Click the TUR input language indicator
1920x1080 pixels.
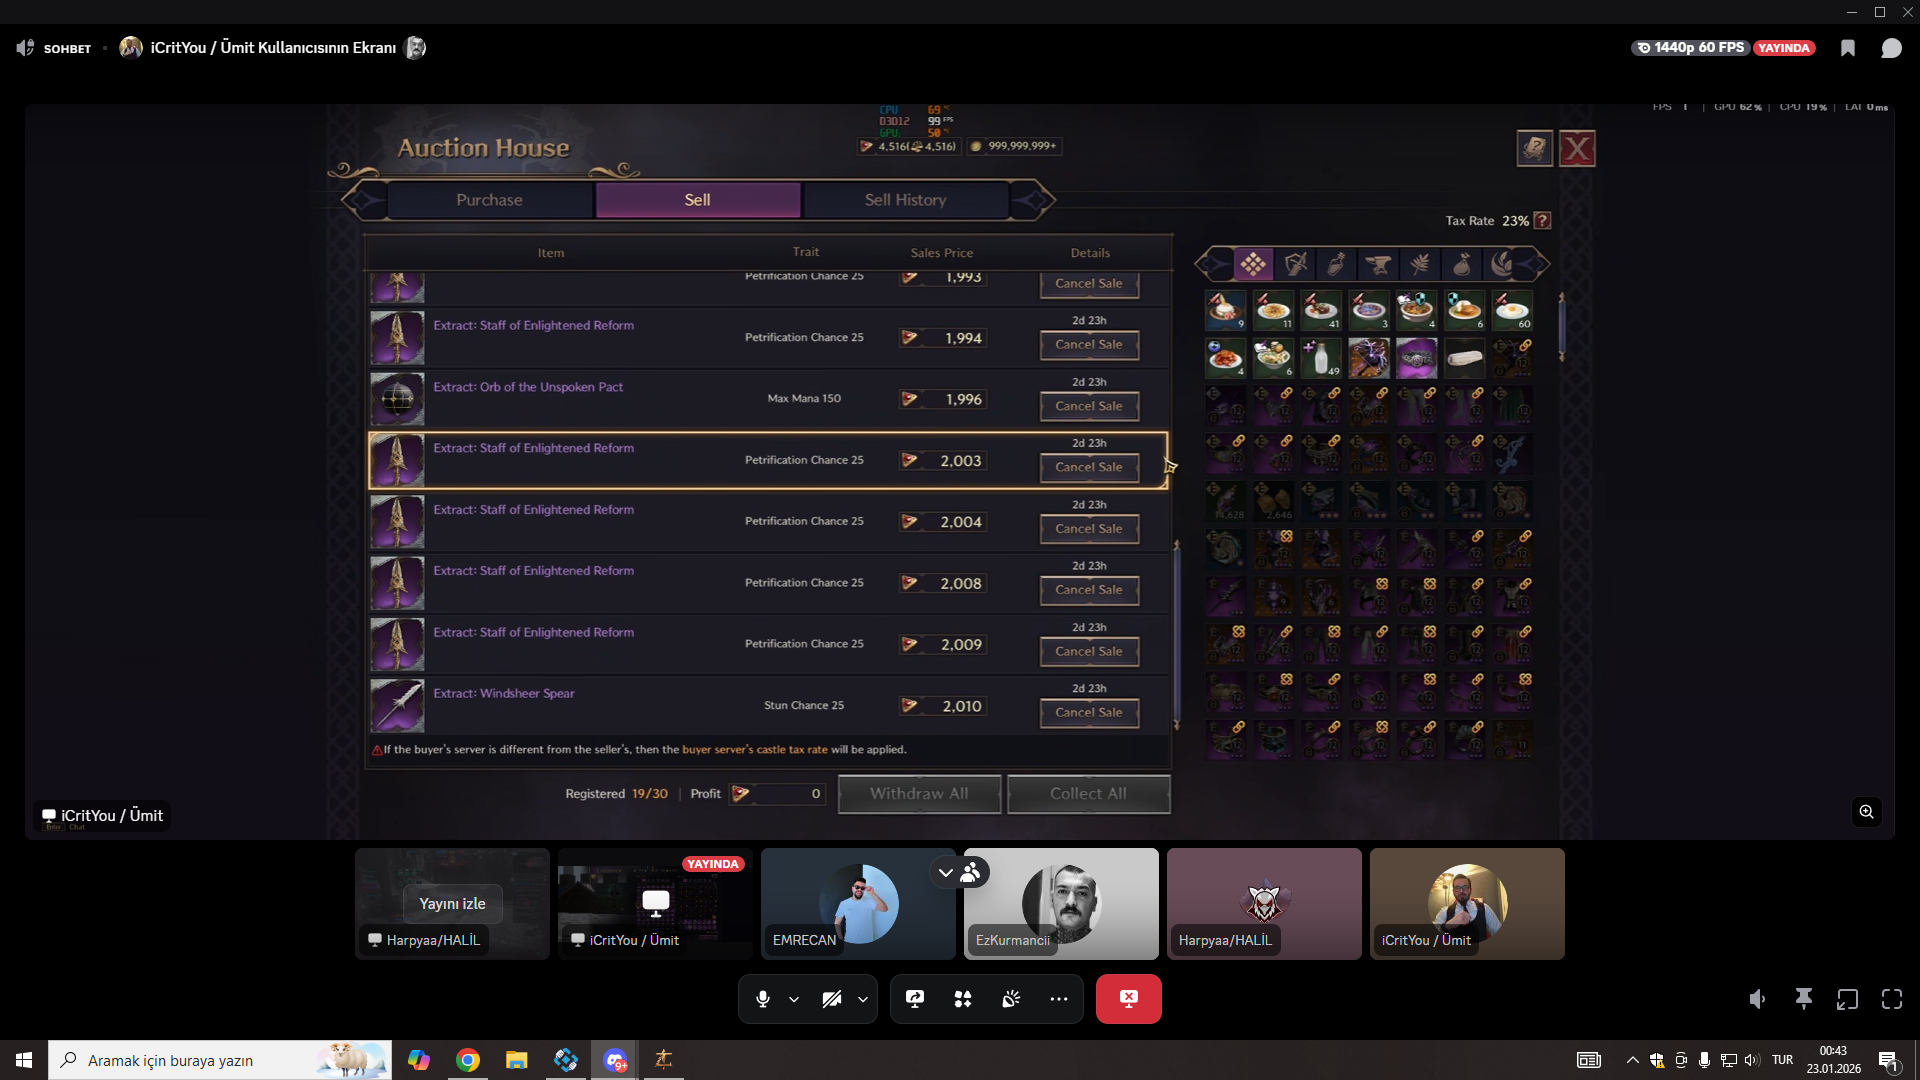[x=1782, y=1060]
